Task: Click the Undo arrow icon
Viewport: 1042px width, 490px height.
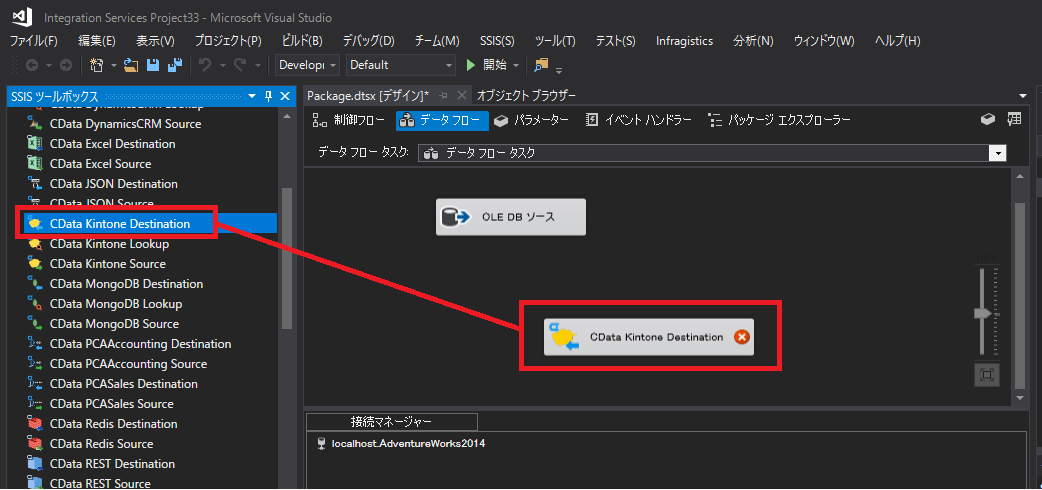Action: point(205,65)
